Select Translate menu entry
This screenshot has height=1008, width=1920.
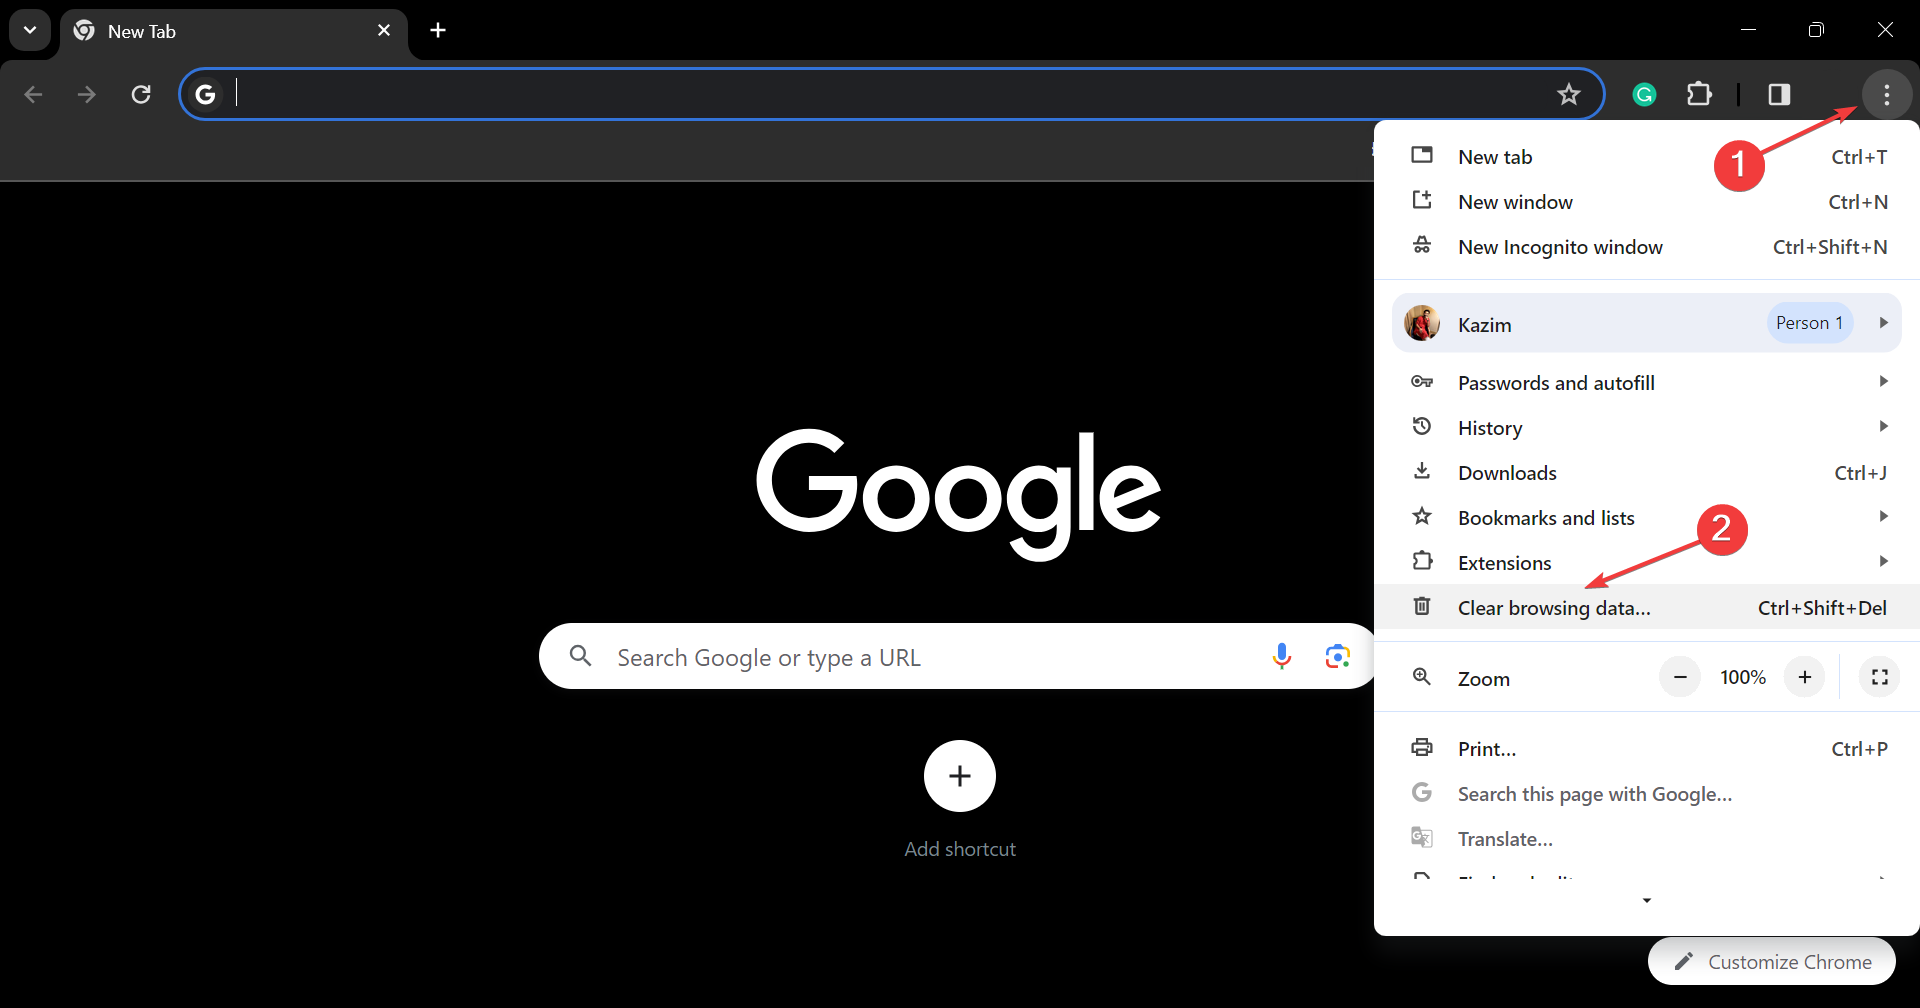1647,839
